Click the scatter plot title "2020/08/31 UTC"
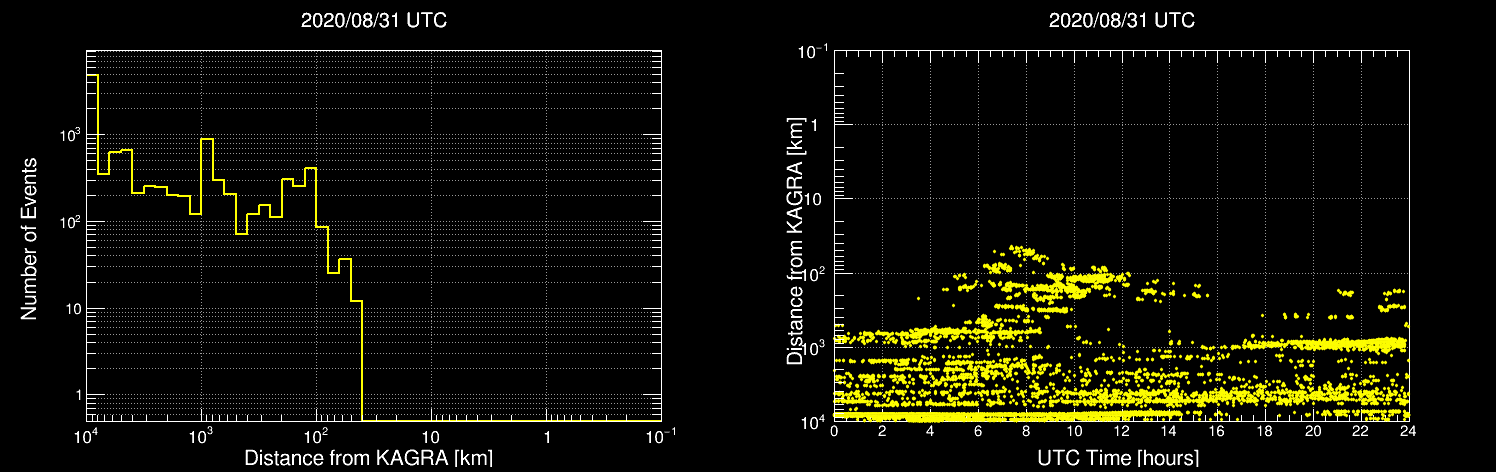 1122,20
